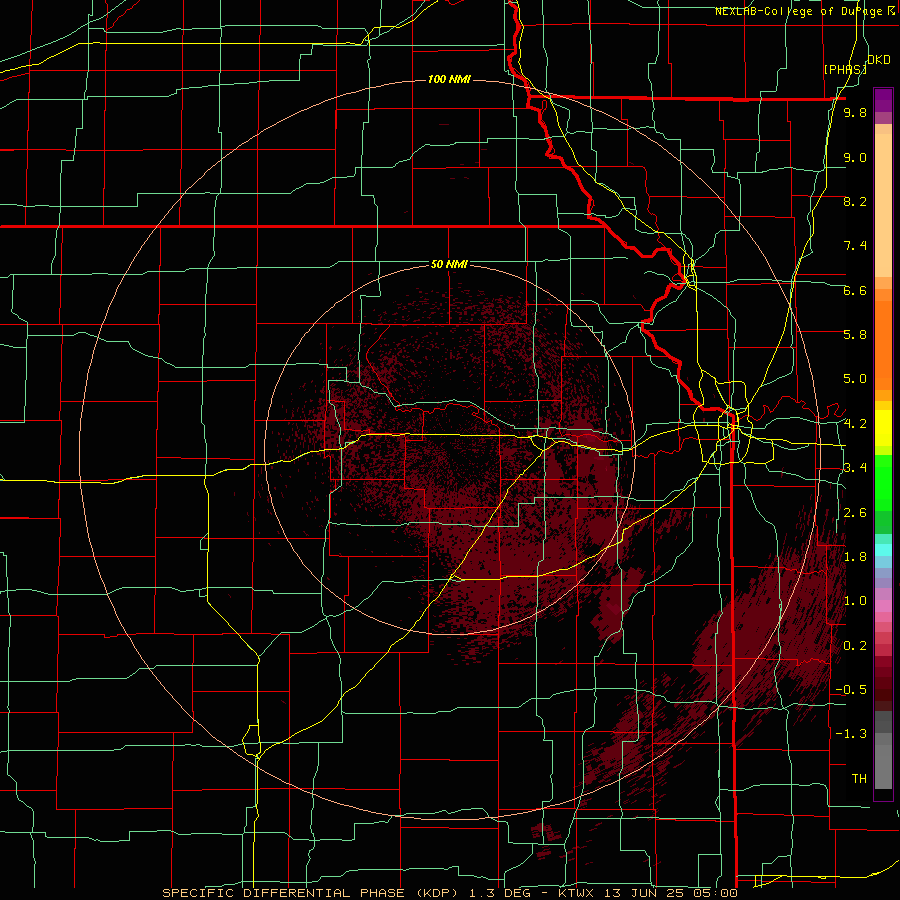The image size is (900, 900).
Task: Click the 1.0 value on the legend
Action: (855, 601)
